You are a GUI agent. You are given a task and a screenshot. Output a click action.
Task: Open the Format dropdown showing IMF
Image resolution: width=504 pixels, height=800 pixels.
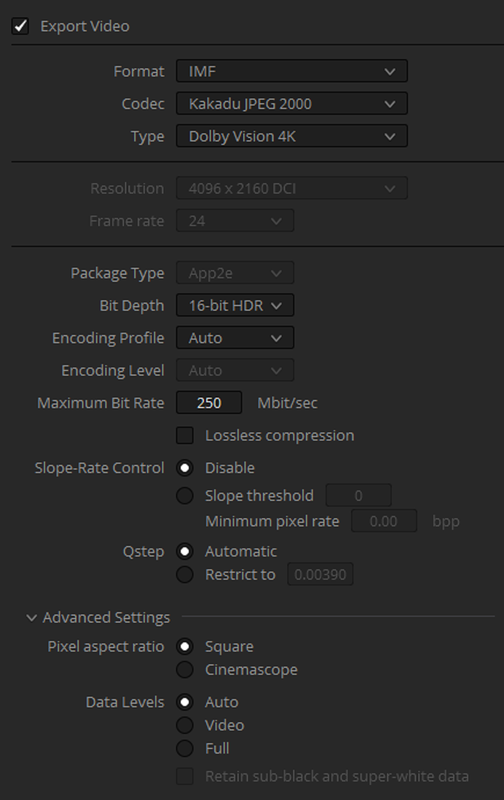point(292,71)
